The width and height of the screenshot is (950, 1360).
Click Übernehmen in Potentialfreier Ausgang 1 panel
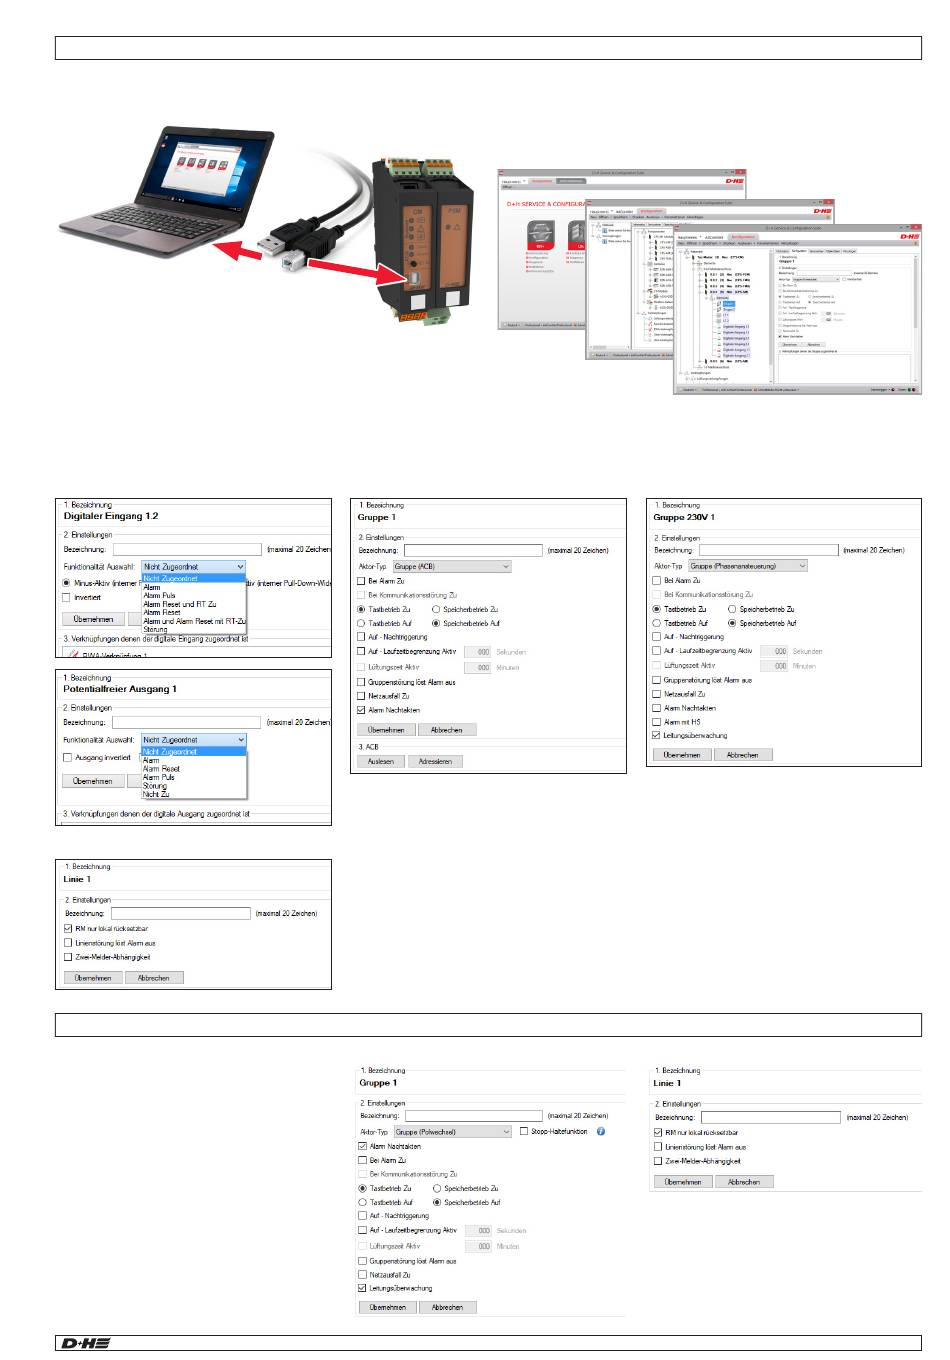click(93, 780)
